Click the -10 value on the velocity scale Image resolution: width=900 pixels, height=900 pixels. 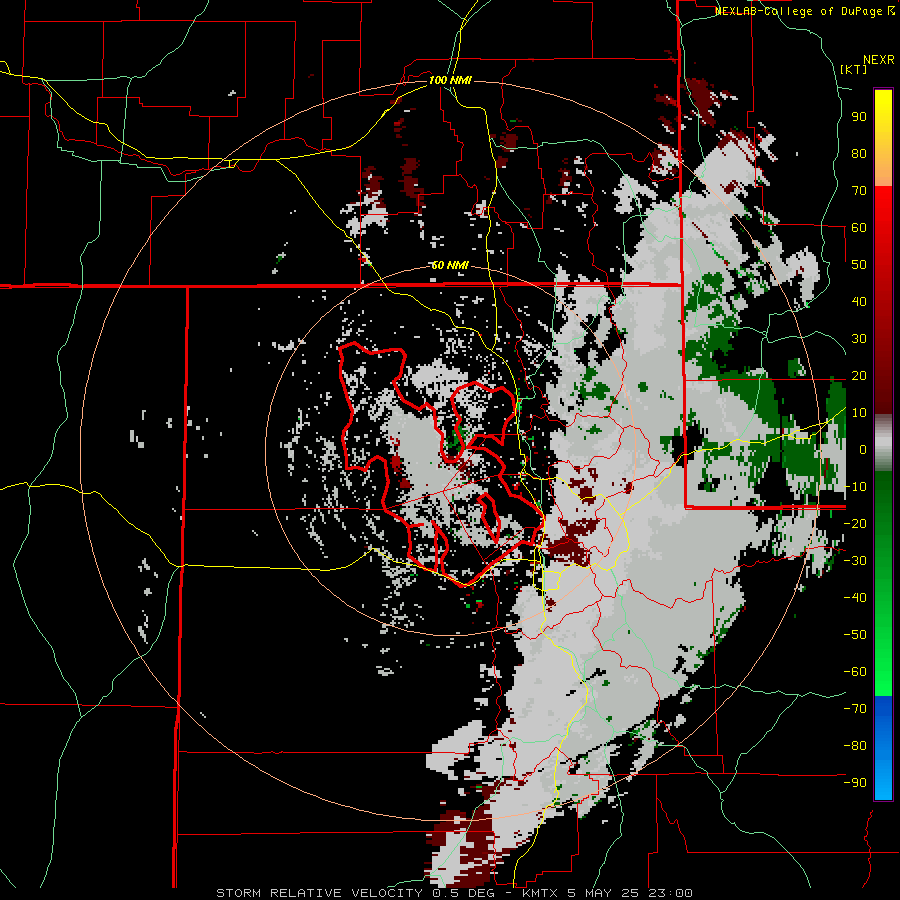[x=855, y=487]
